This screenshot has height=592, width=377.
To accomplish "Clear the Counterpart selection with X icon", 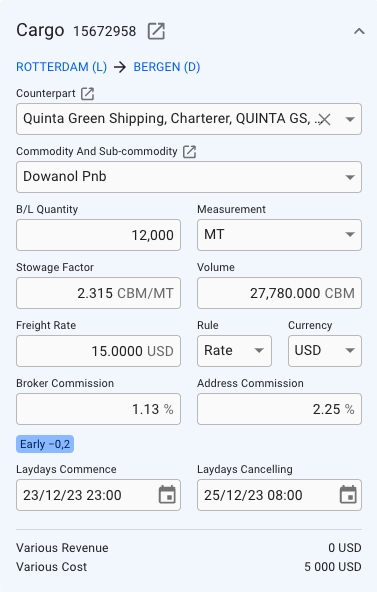I will pyautogui.click(x=324, y=119).
